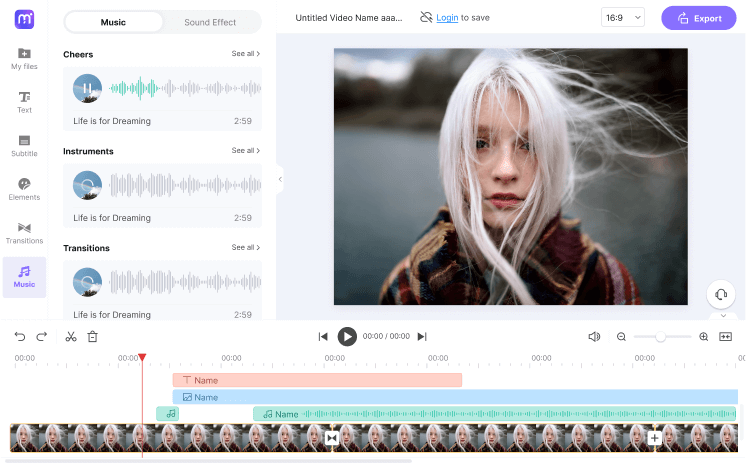The height and width of the screenshot is (465, 746).
Task: Select the Music panel in sidebar
Action: pos(24,277)
